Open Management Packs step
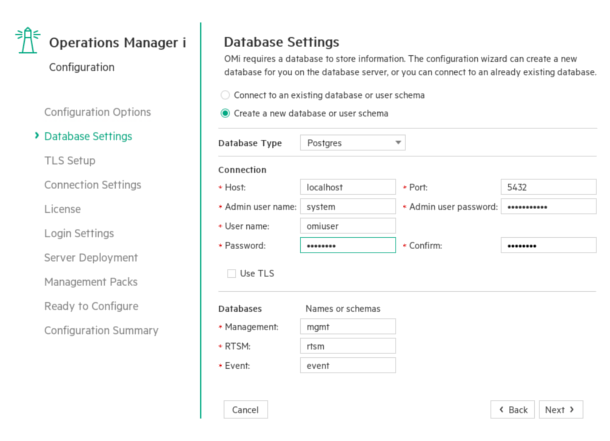The image size is (610, 441). [91, 282]
